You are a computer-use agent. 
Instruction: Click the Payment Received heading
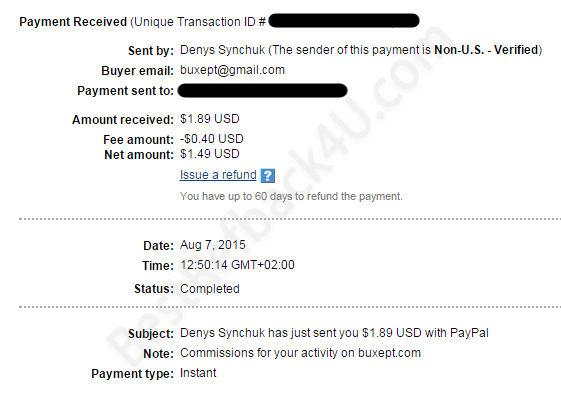coord(73,22)
